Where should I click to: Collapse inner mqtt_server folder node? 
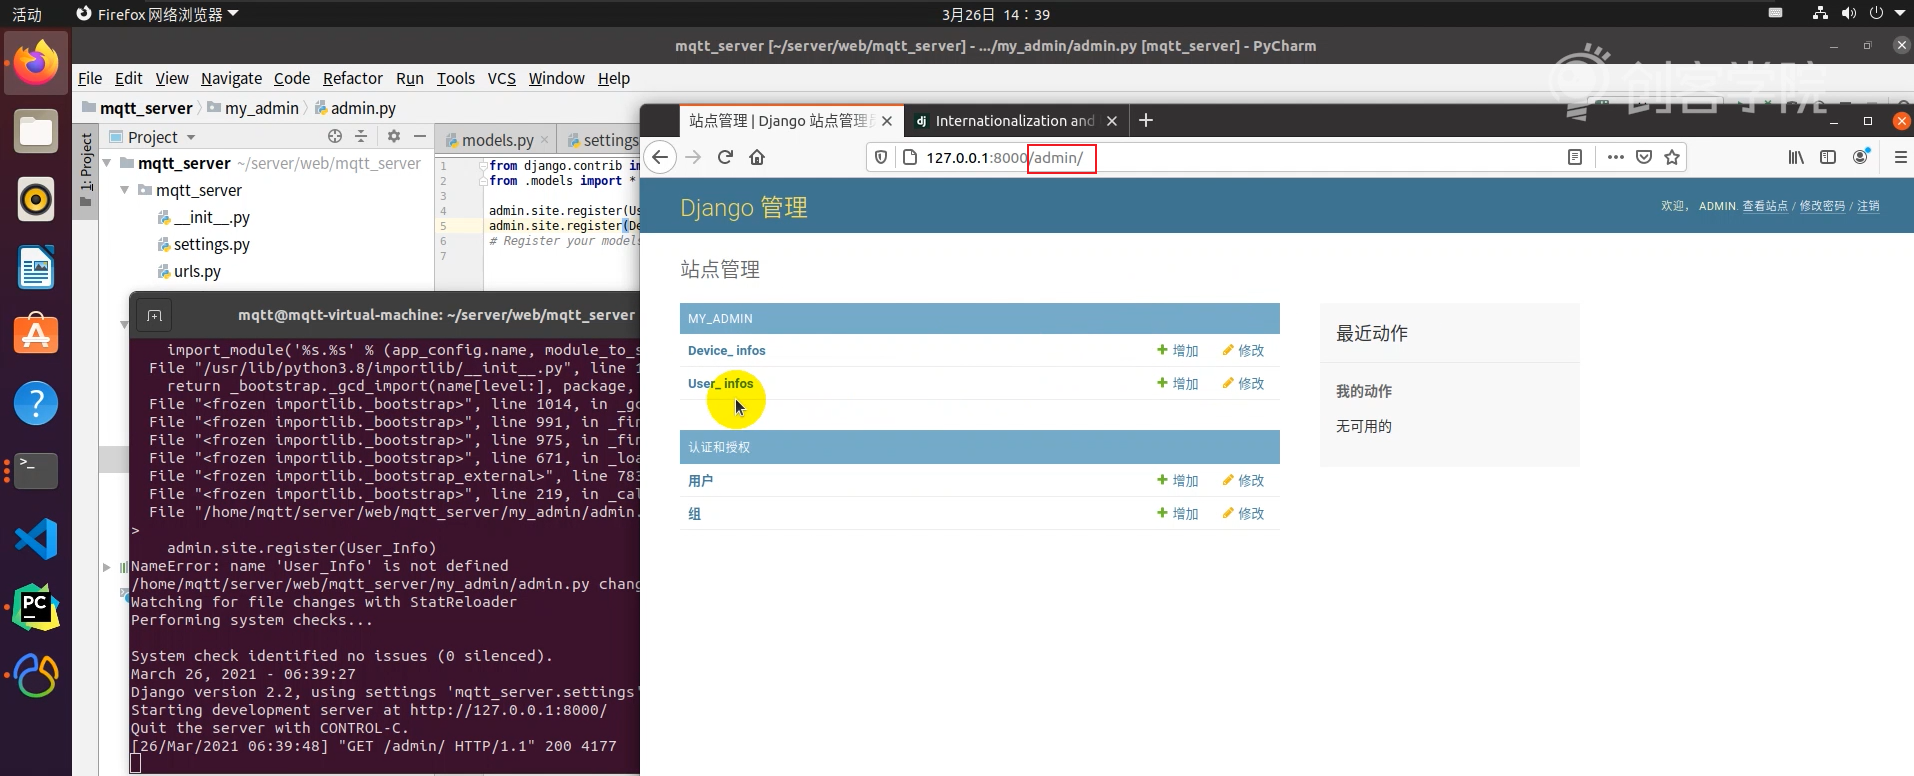pos(125,189)
